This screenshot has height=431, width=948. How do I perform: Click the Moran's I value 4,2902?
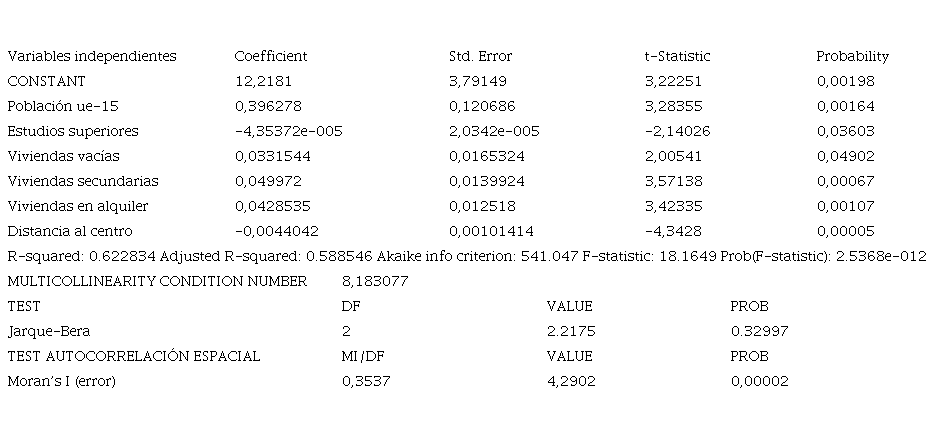pos(571,381)
